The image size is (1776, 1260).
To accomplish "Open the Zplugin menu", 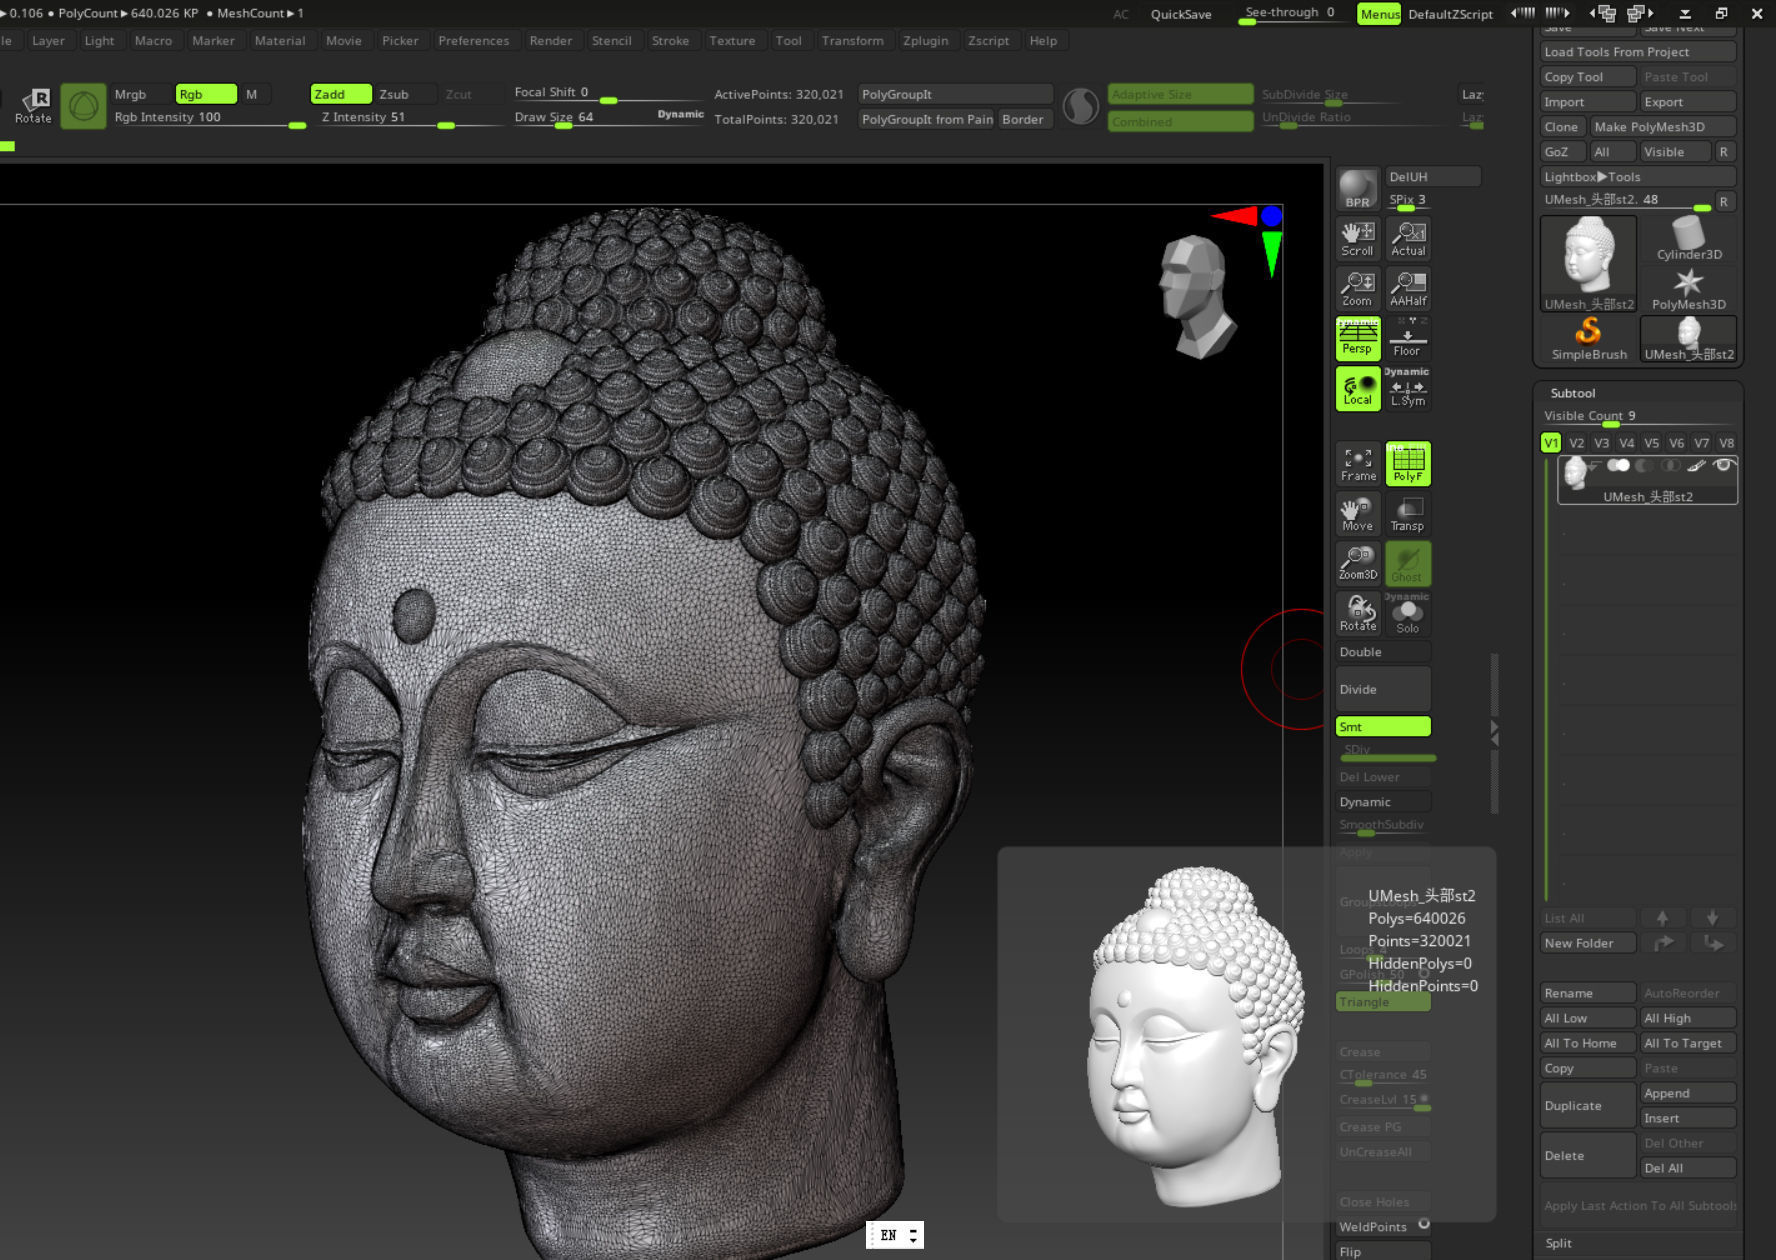I will click(x=925, y=41).
